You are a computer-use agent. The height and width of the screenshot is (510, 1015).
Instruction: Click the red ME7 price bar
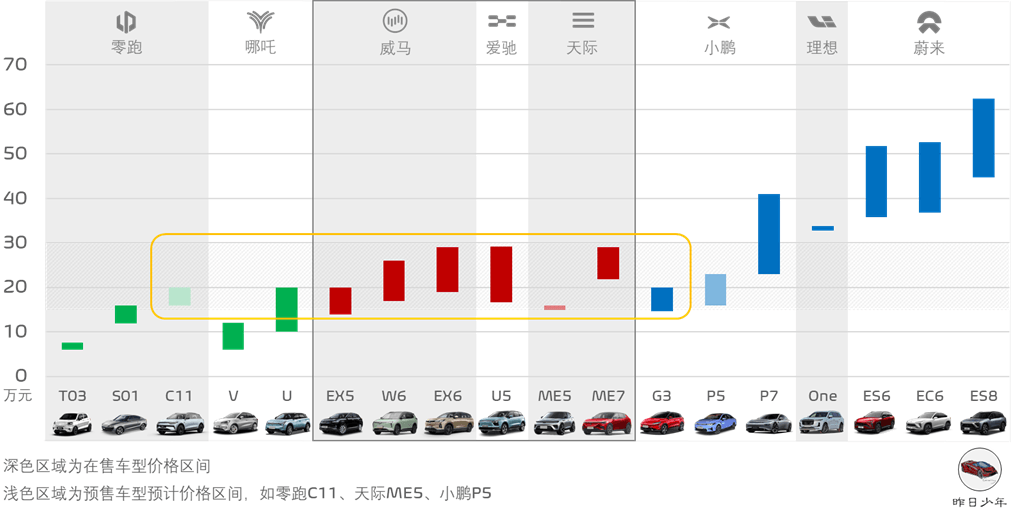608,263
